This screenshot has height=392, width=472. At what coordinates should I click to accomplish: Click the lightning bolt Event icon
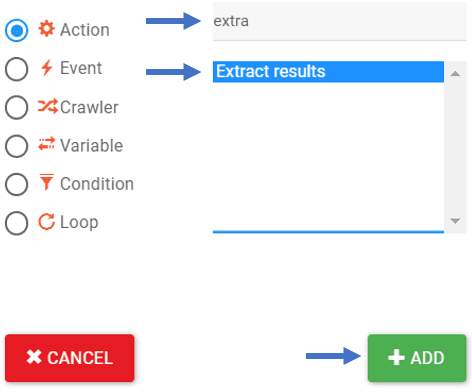click(47, 68)
